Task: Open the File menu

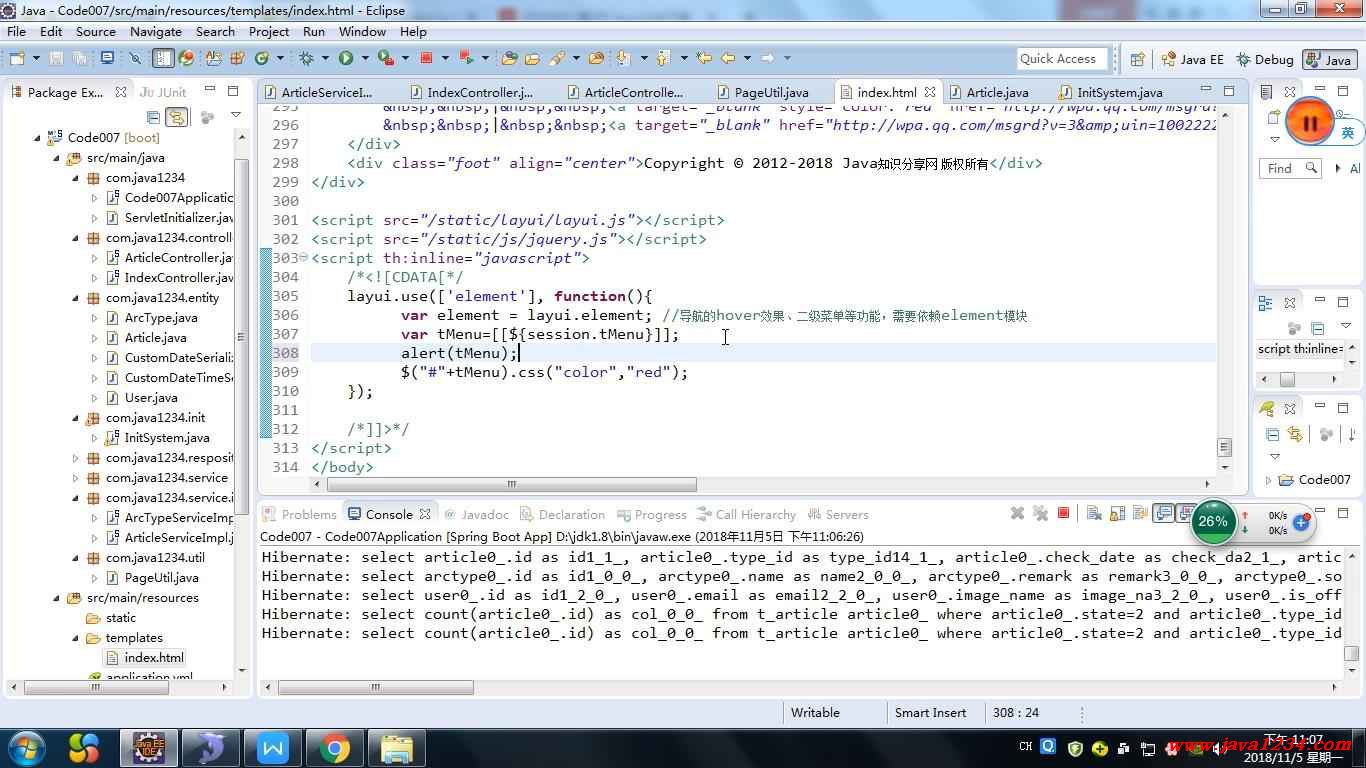Action: [16, 31]
